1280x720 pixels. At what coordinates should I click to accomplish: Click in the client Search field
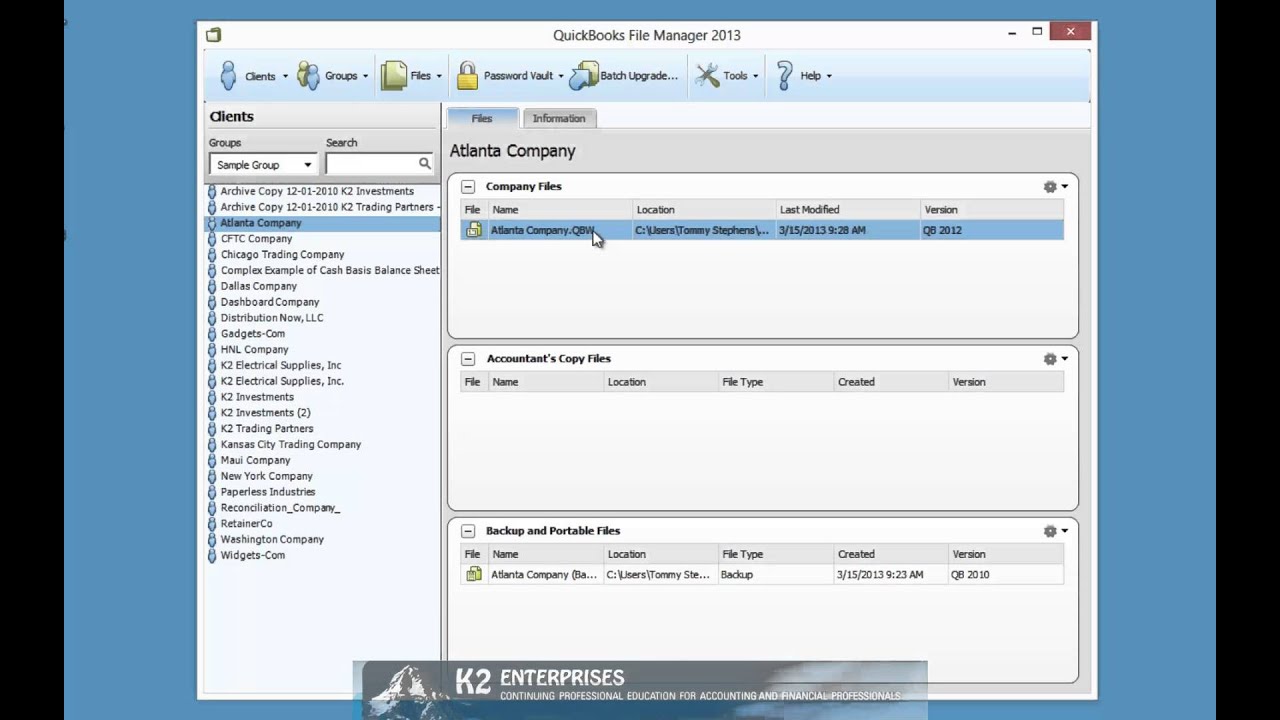(370, 164)
